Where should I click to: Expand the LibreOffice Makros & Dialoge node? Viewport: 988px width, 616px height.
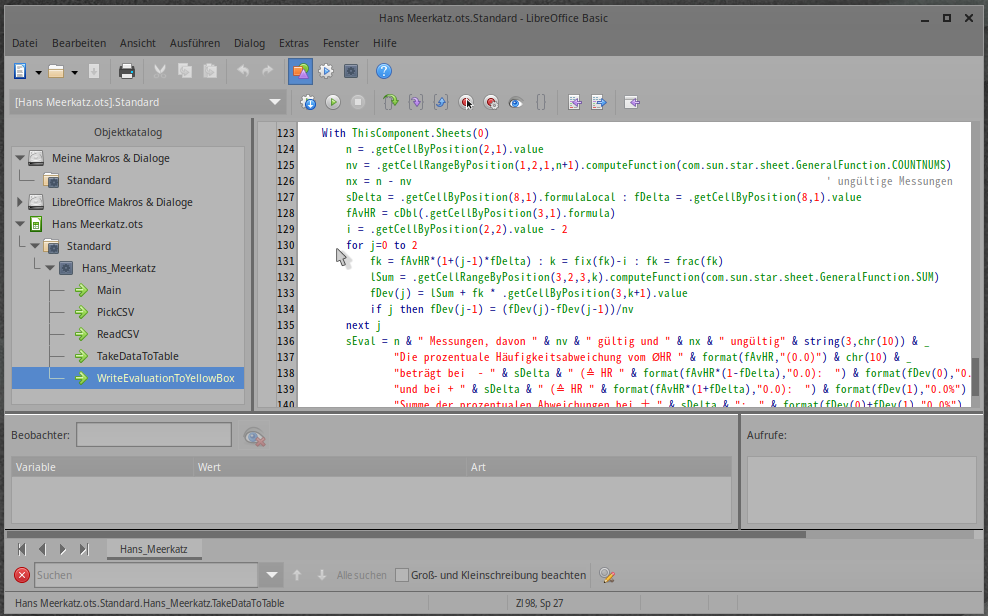20,202
